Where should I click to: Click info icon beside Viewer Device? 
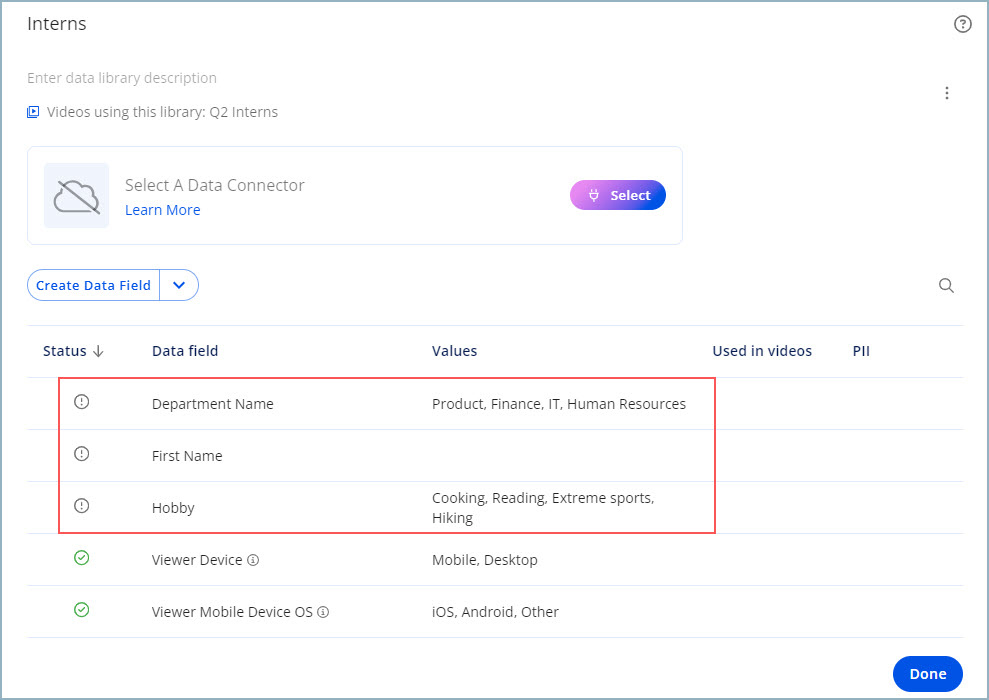point(253,560)
